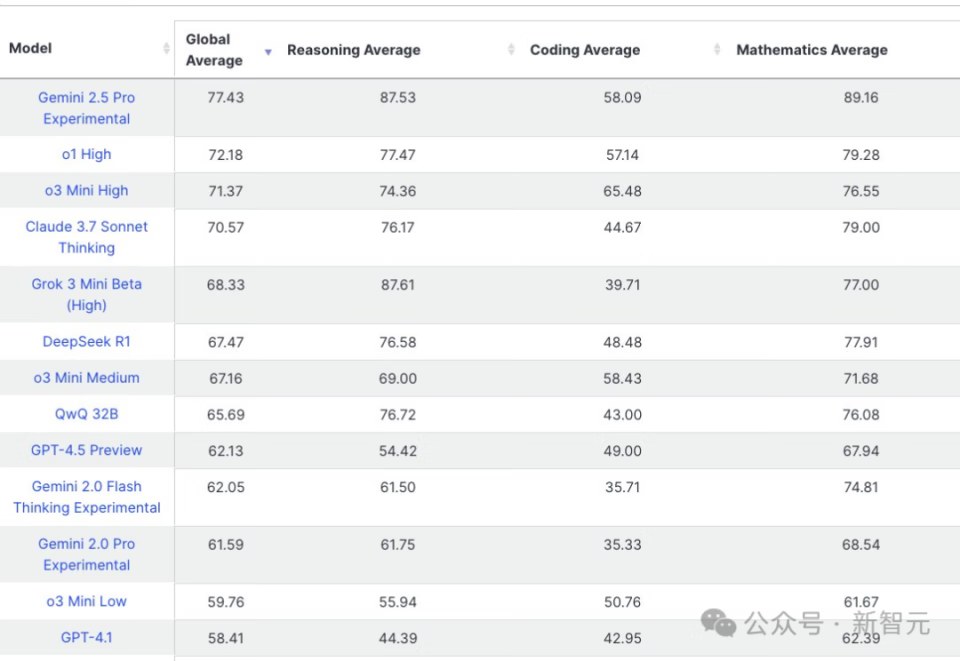Toggle the Global Average sort arrow
This screenshot has height=661, width=960.
[x=268, y=52]
